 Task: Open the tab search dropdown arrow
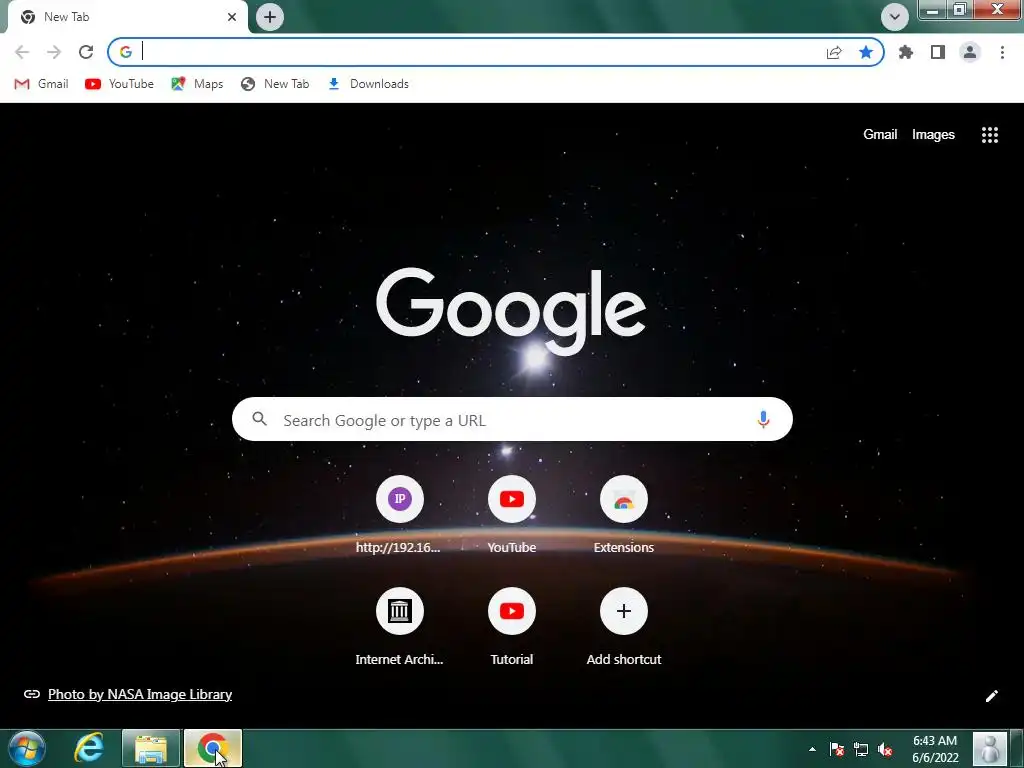(895, 17)
